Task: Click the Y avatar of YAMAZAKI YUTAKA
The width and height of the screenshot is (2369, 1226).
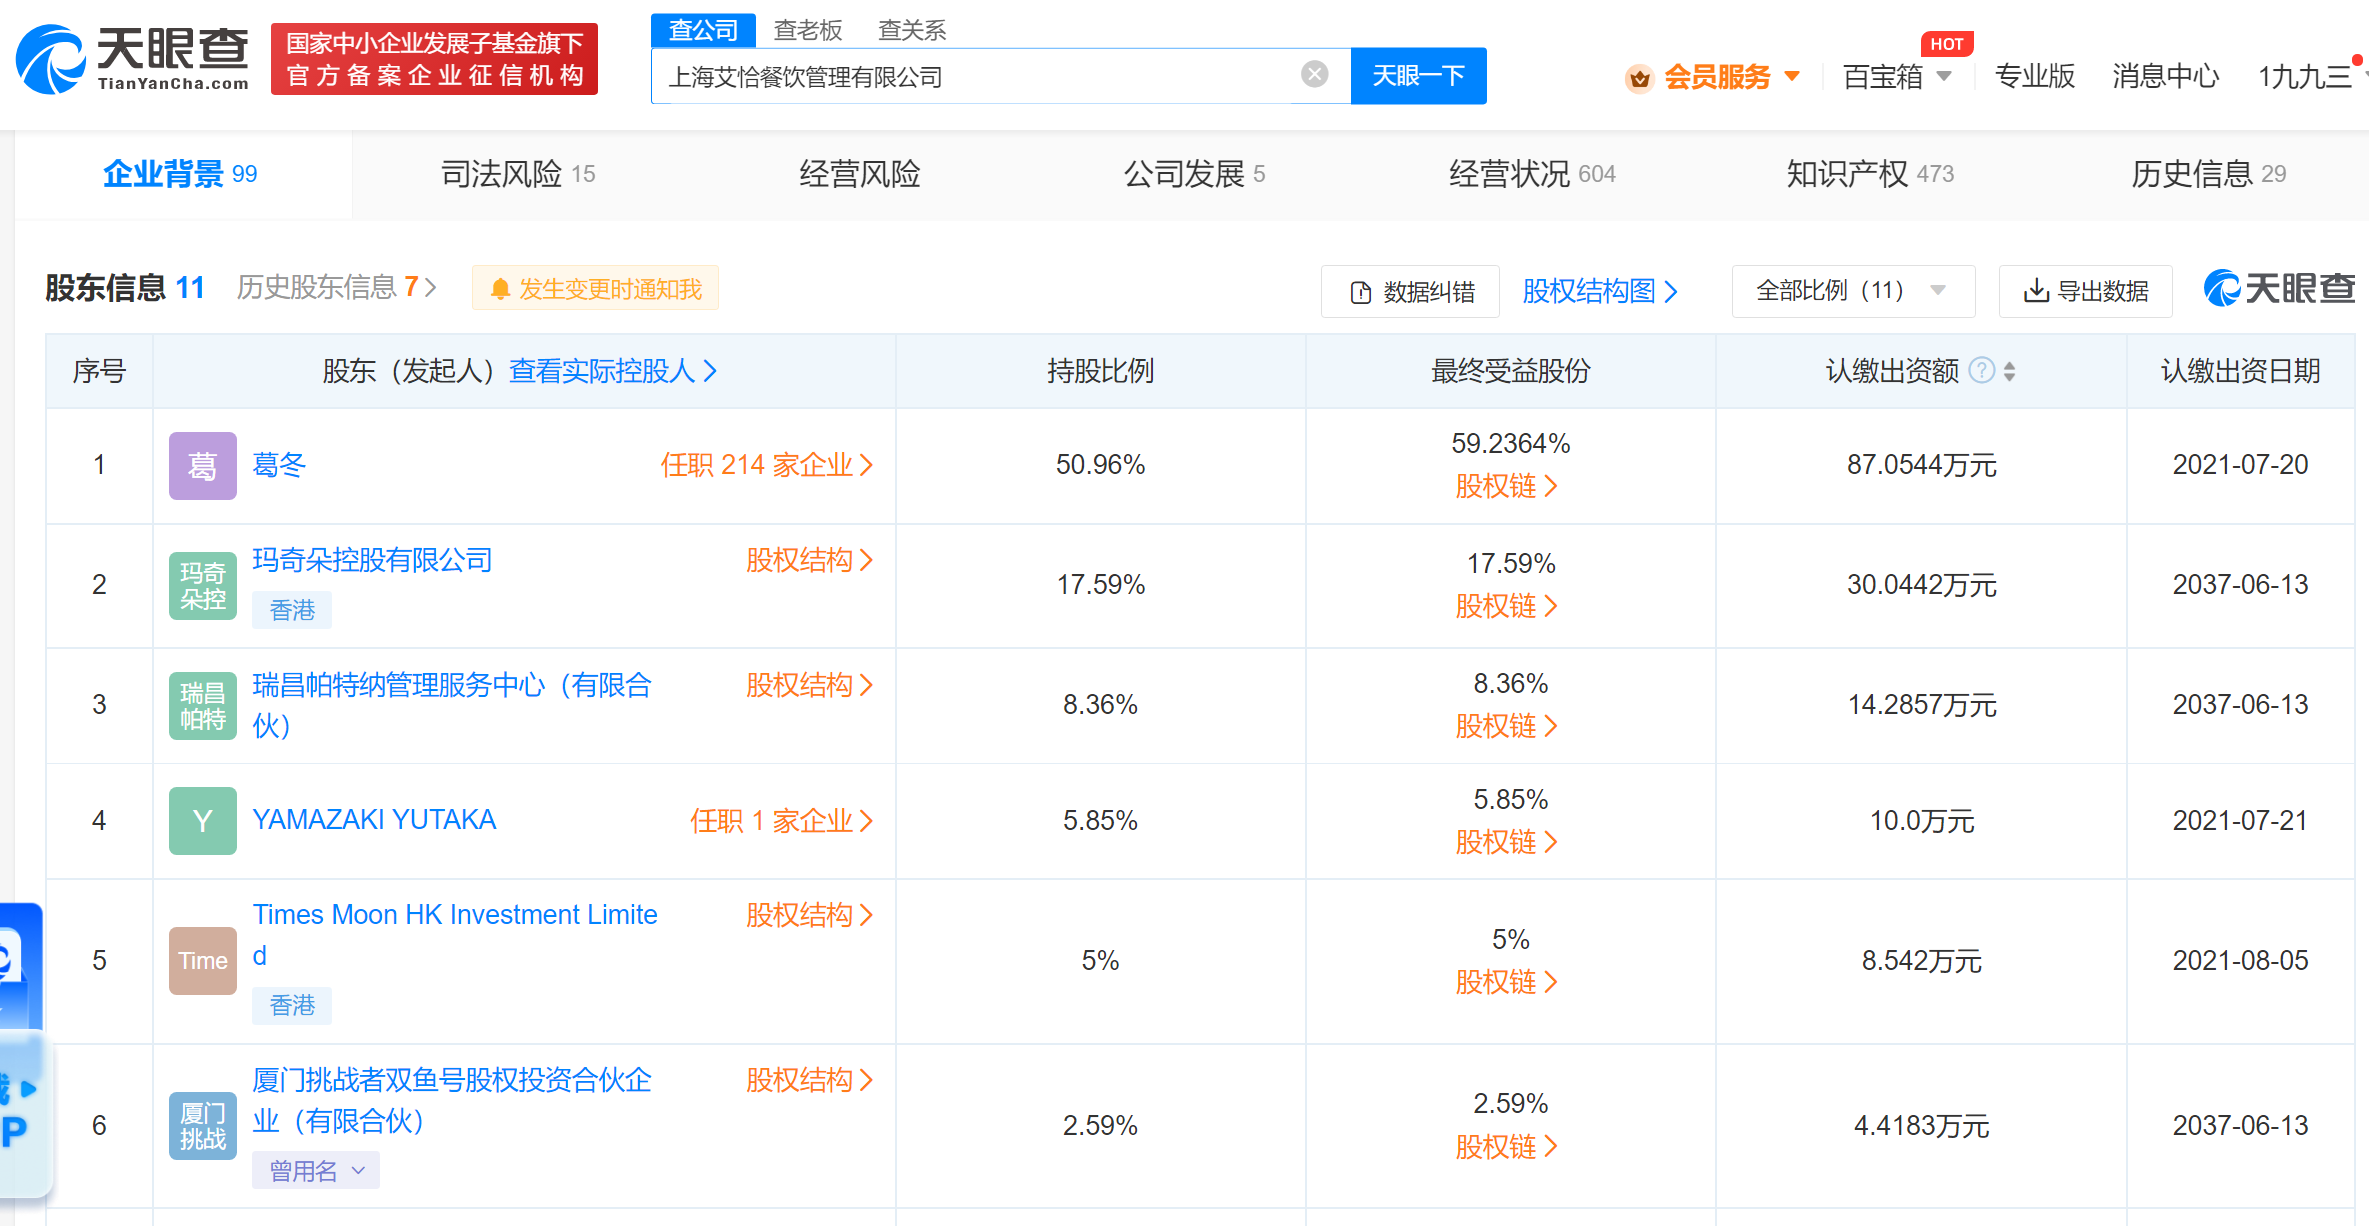Action: [203, 821]
